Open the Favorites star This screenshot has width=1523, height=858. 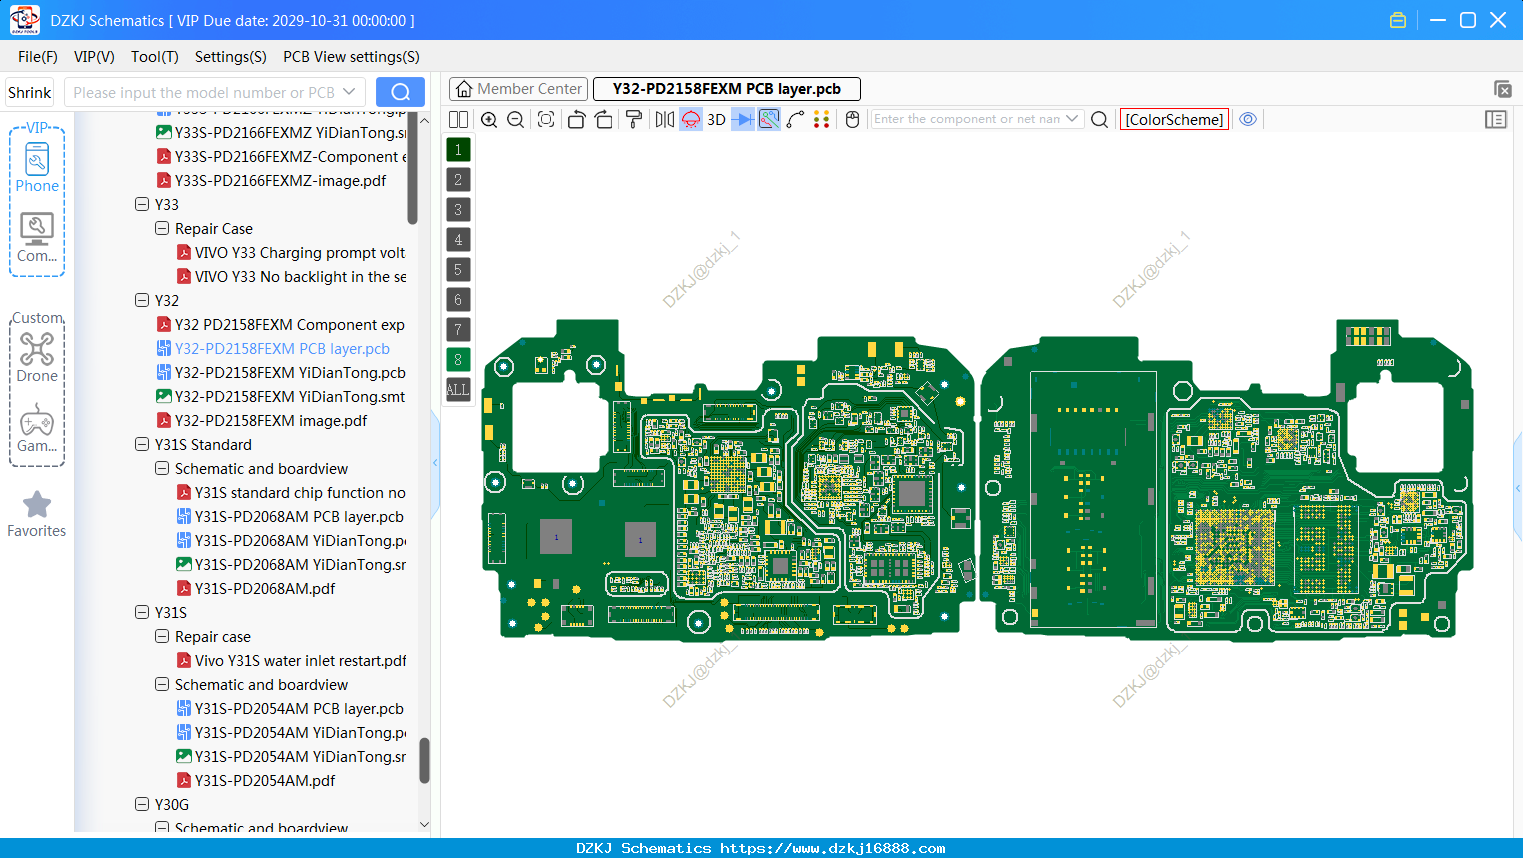click(x=37, y=514)
